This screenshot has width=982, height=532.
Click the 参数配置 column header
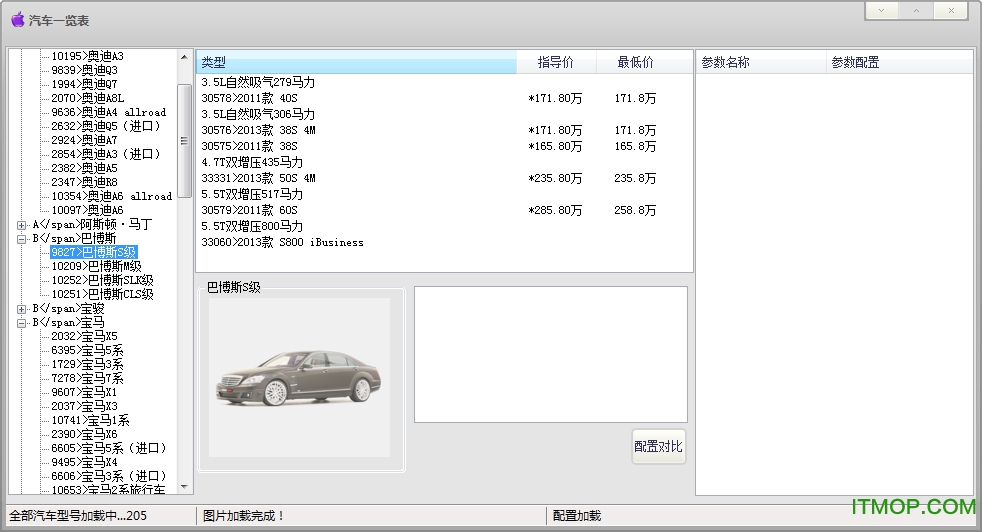click(x=855, y=63)
